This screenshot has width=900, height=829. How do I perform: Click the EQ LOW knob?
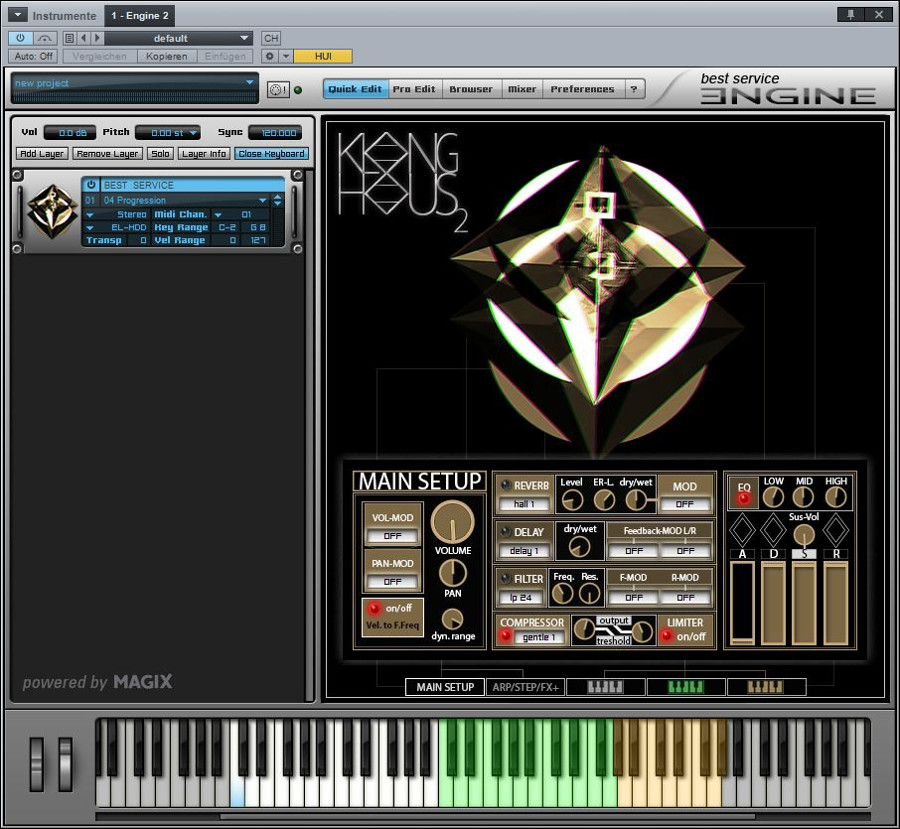(773, 497)
